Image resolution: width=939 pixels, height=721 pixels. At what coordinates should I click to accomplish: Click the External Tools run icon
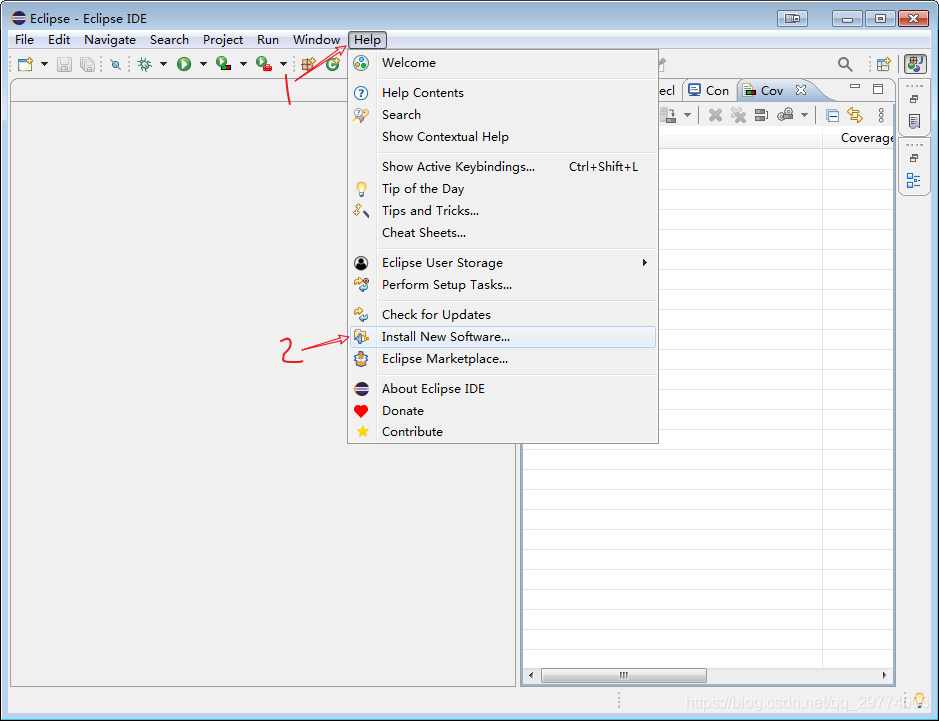point(264,63)
